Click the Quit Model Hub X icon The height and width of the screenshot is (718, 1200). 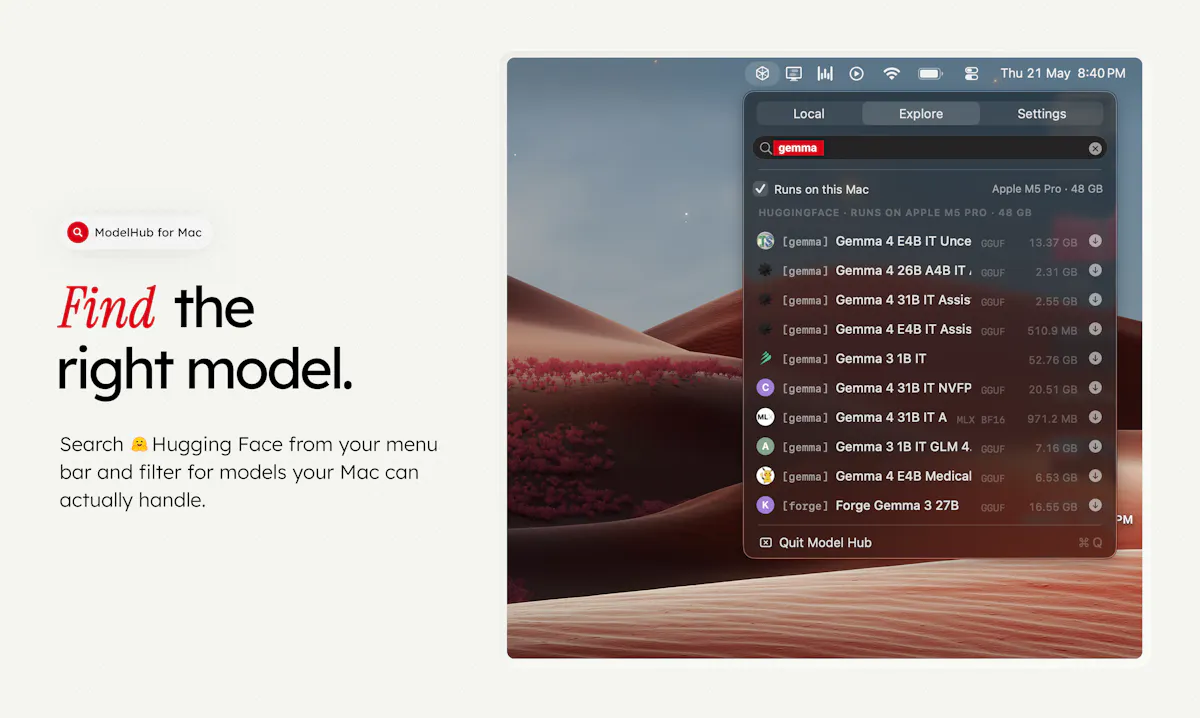coord(766,543)
